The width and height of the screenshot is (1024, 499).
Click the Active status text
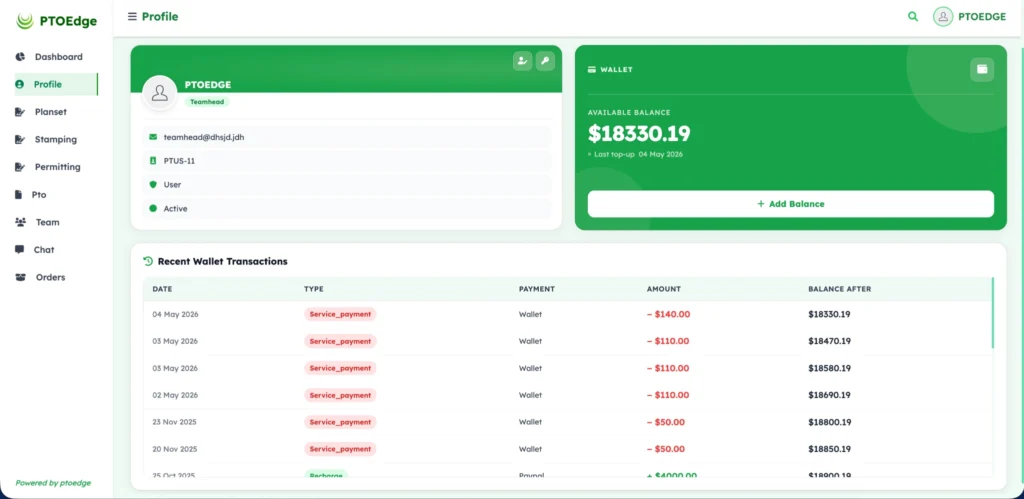click(x=175, y=209)
